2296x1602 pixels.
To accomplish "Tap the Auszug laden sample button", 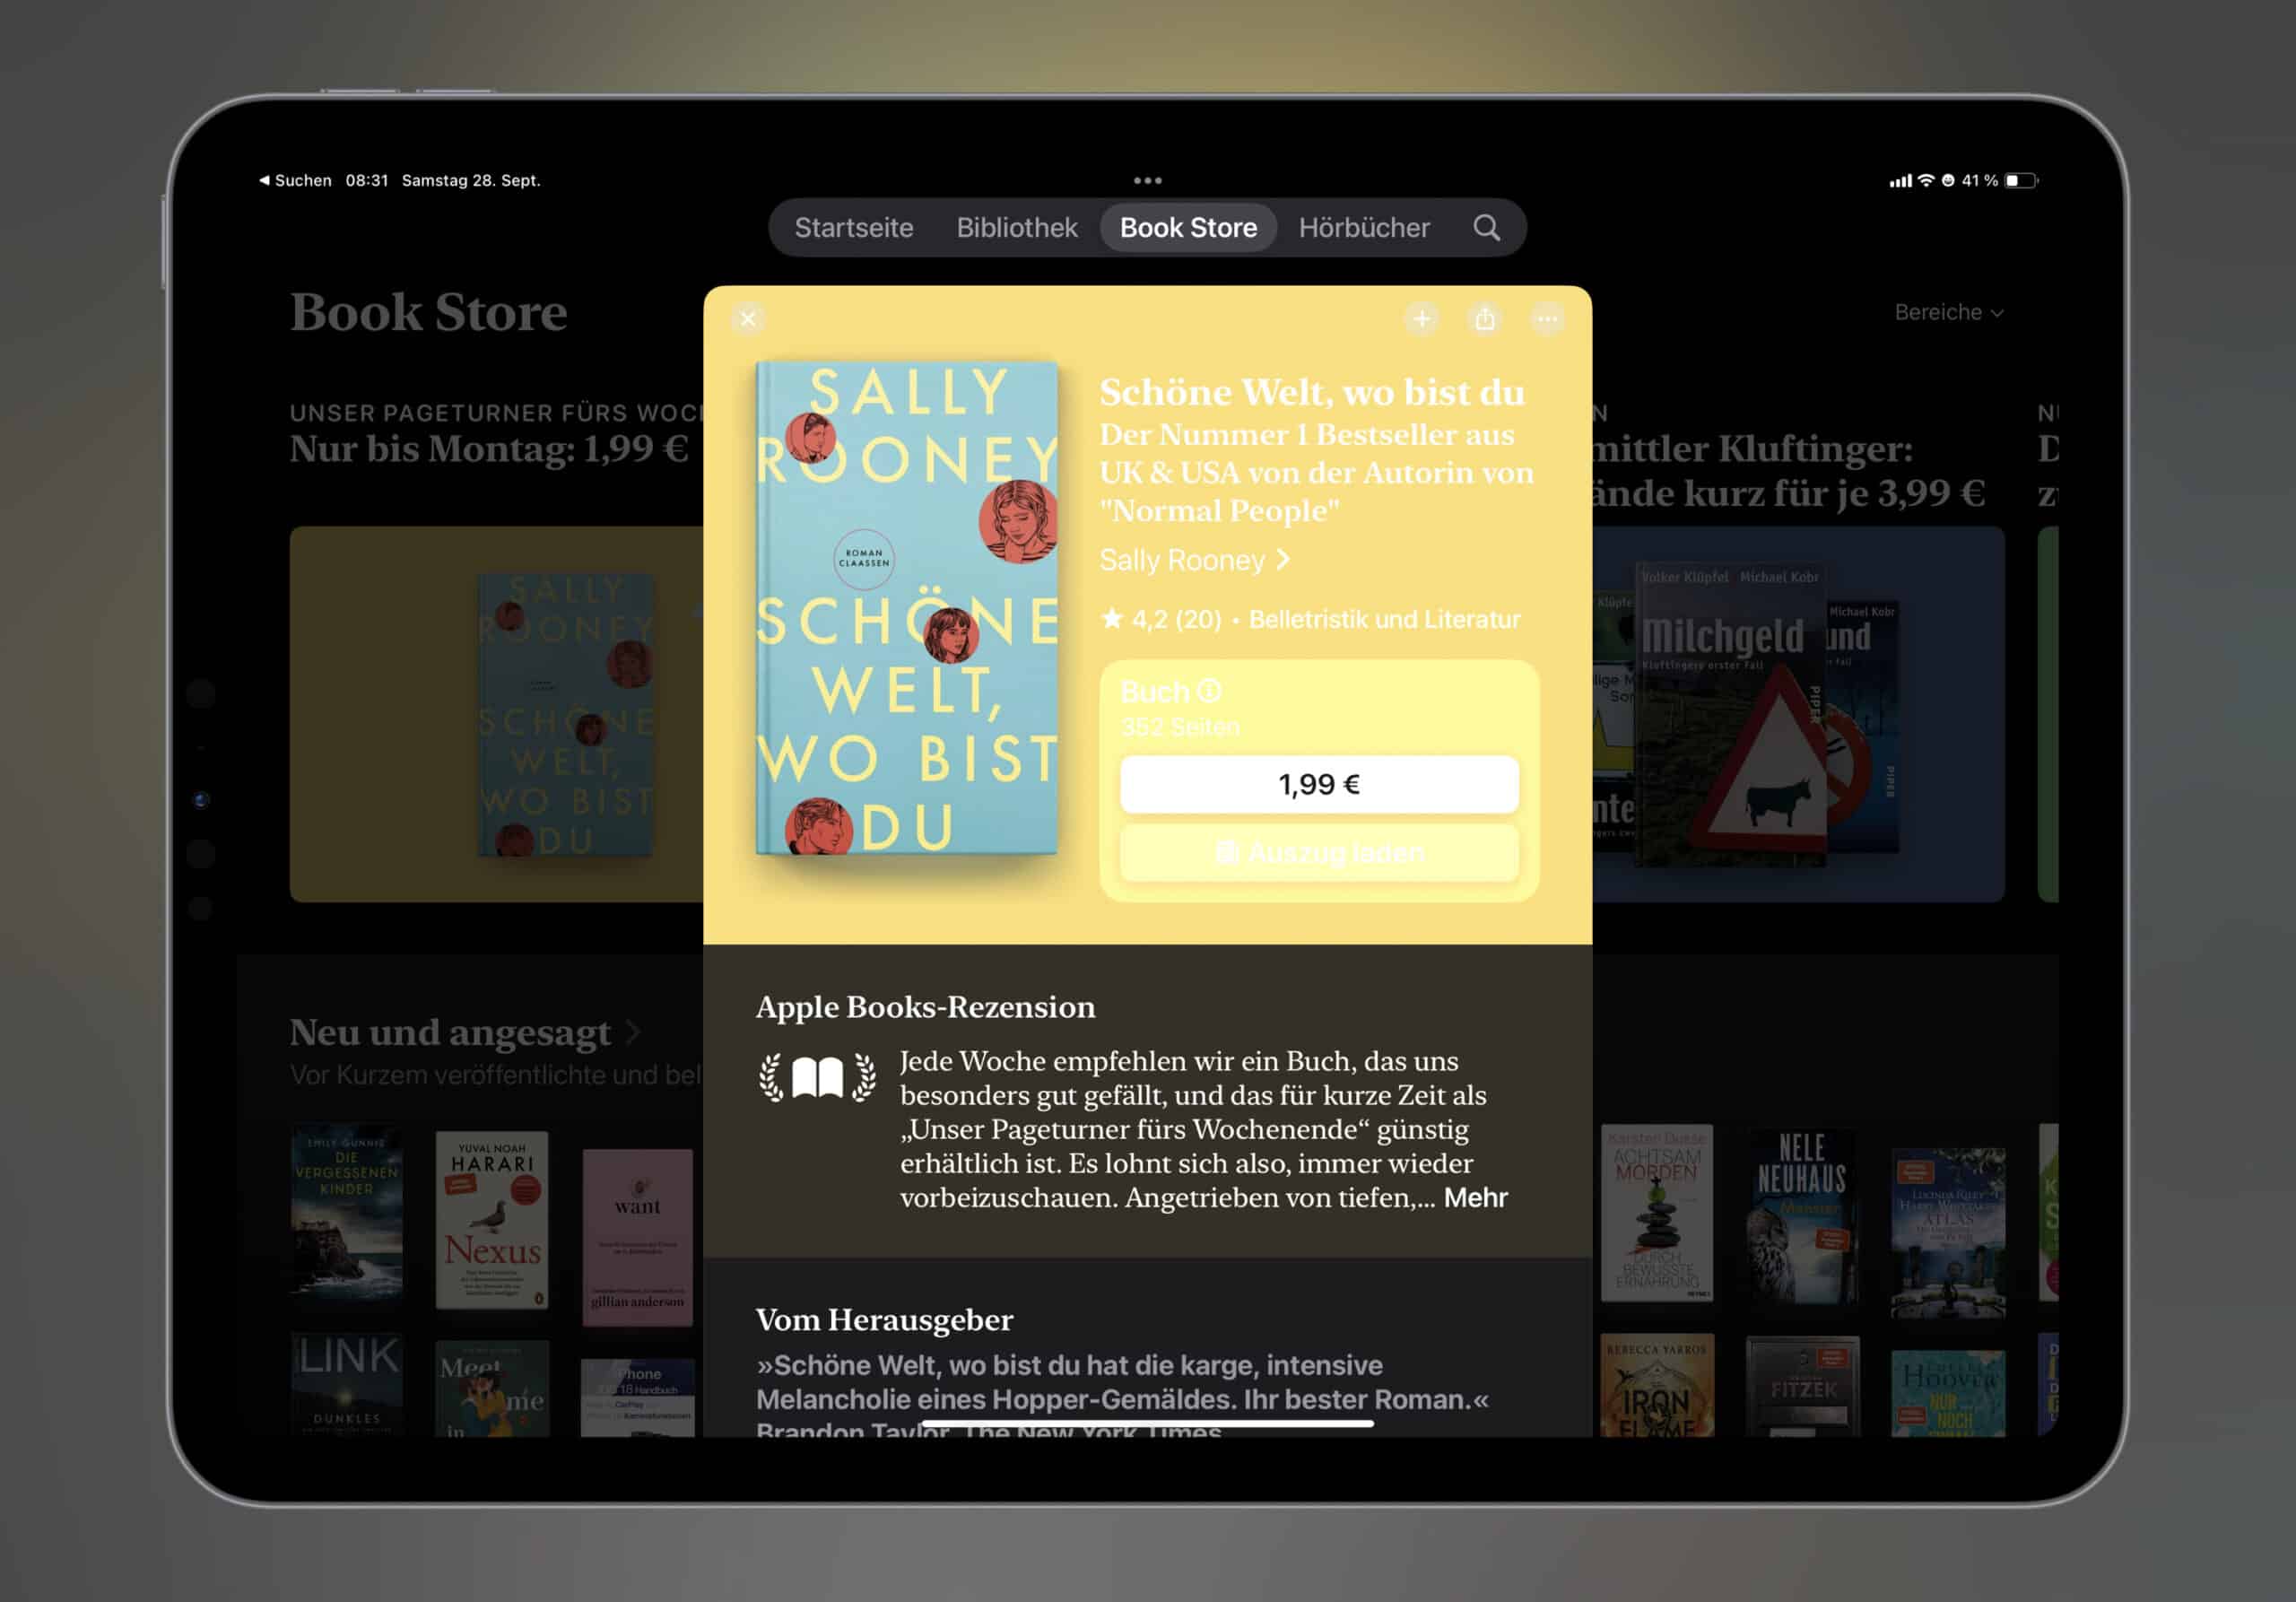I will [x=1319, y=853].
